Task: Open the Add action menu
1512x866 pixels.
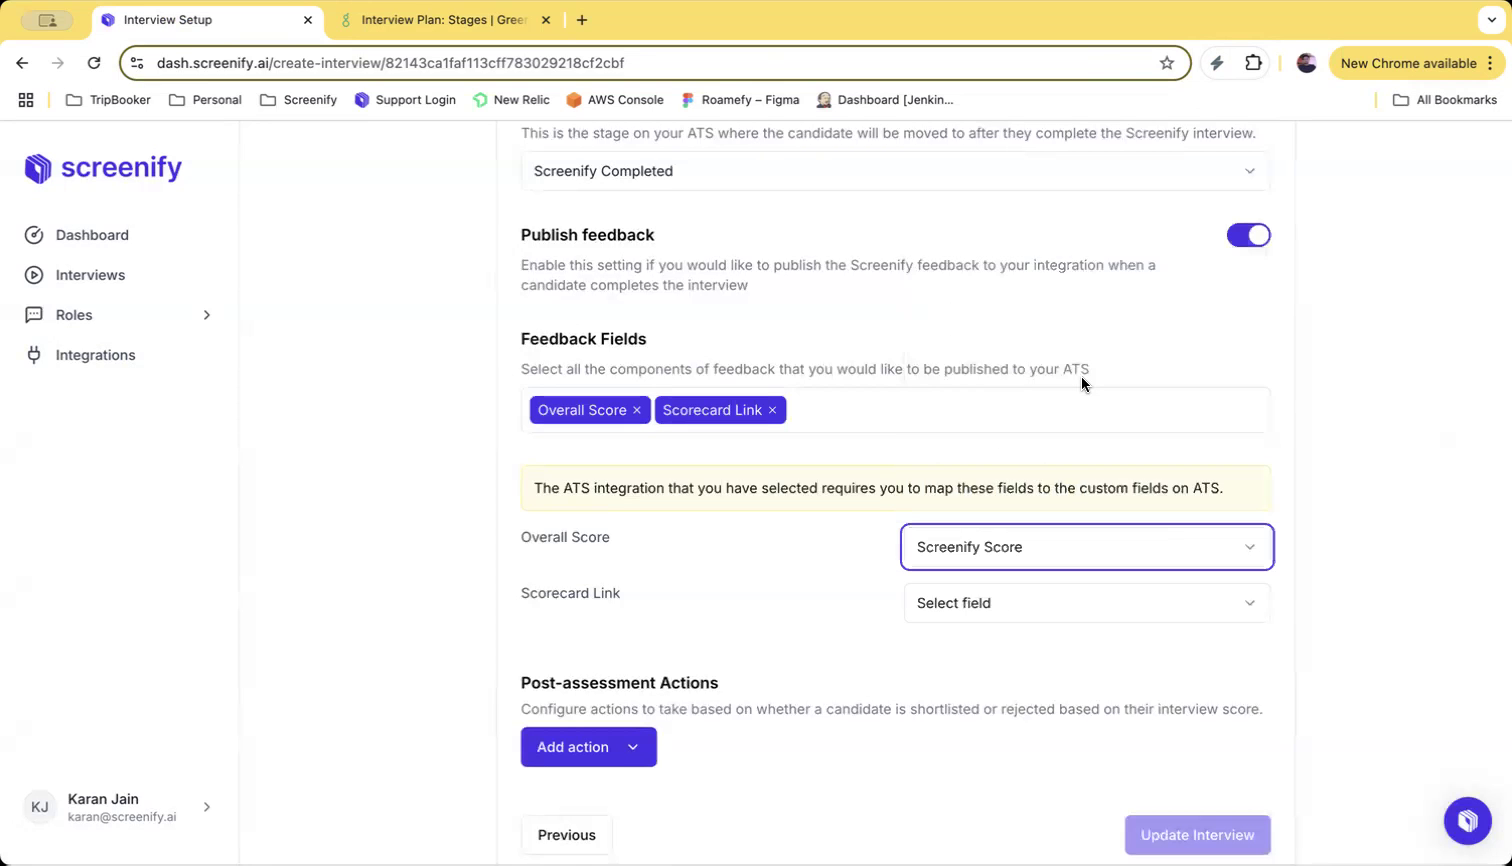Action: pos(589,747)
